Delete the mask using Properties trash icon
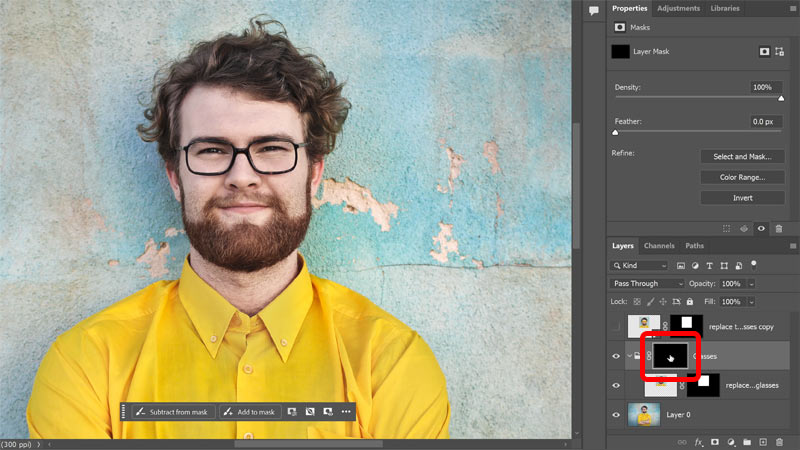Screen dimensions: 800x450 (x=779, y=229)
